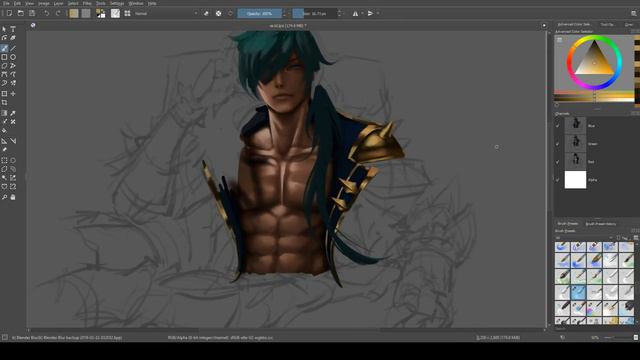
Task: Create a new document from toolbar
Action: pos(9,13)
